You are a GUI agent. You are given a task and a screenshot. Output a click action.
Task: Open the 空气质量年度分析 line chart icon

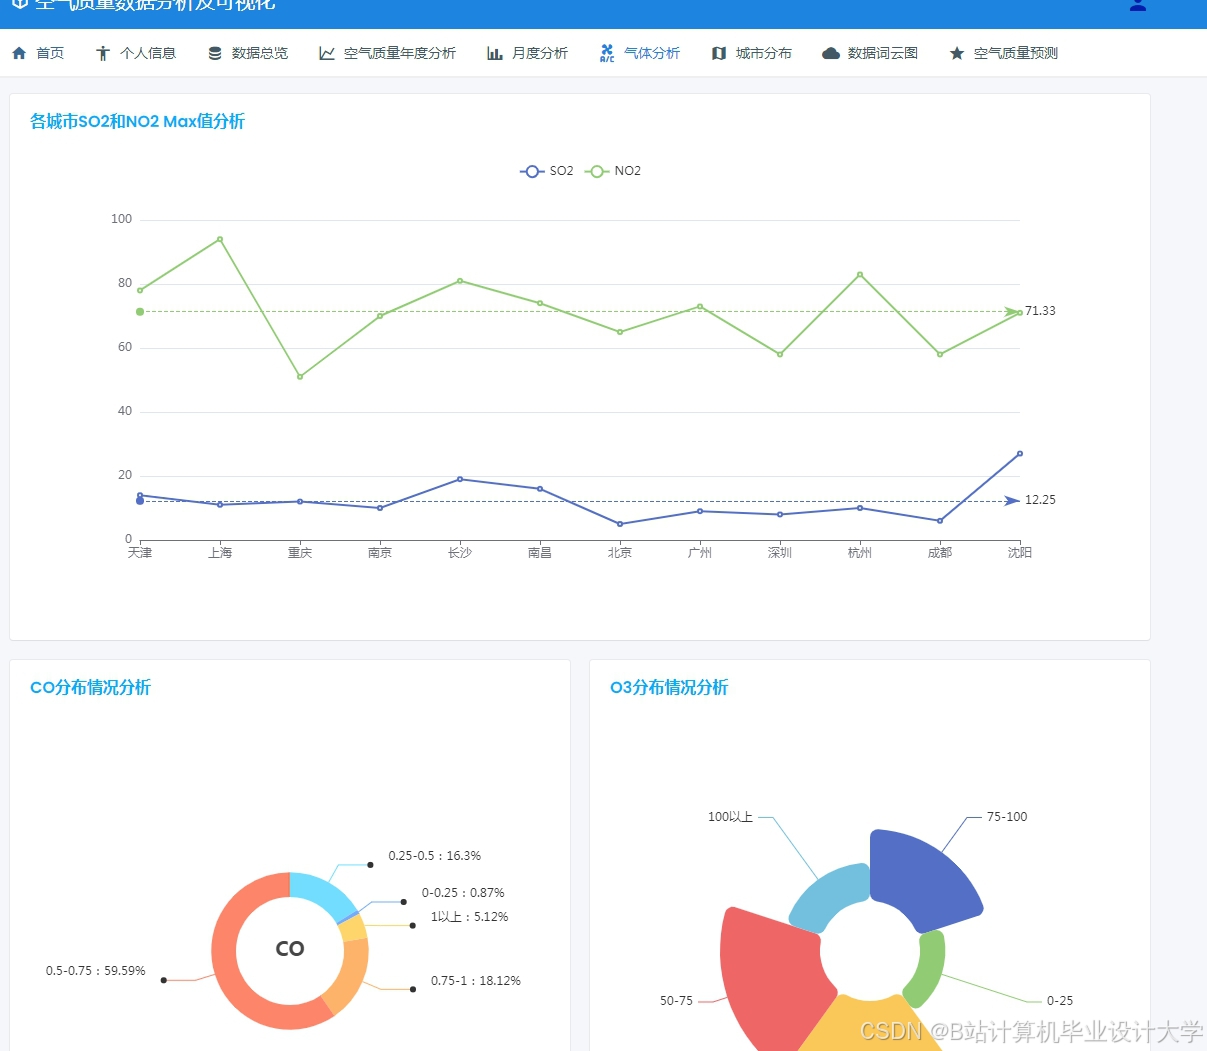[326, 52]
